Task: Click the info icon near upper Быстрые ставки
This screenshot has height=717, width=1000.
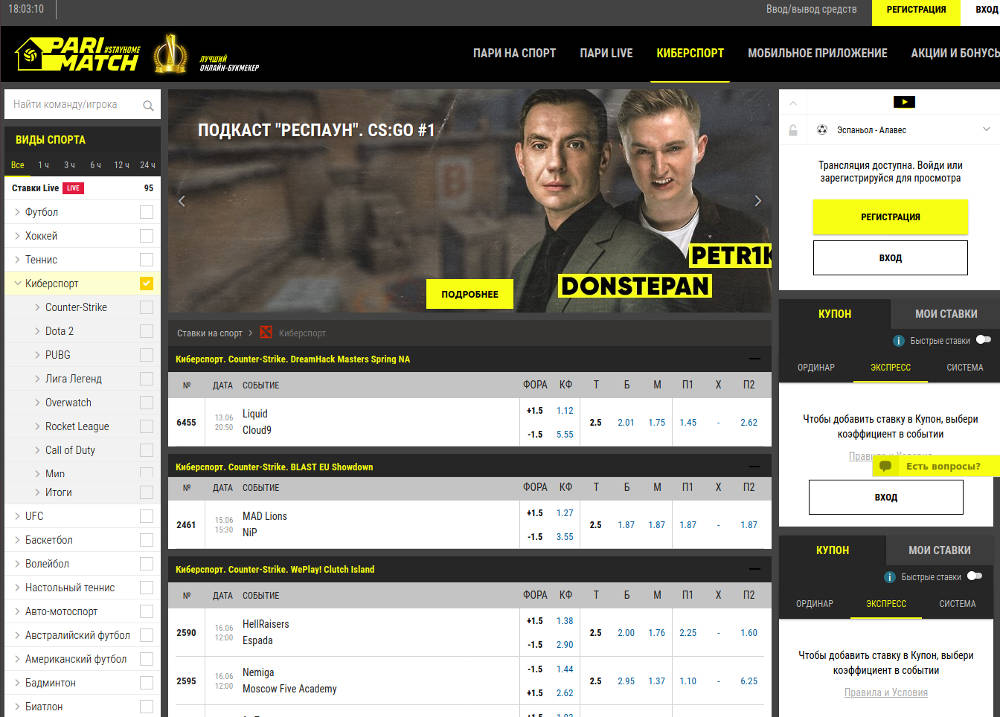Action: click(899, 341)
